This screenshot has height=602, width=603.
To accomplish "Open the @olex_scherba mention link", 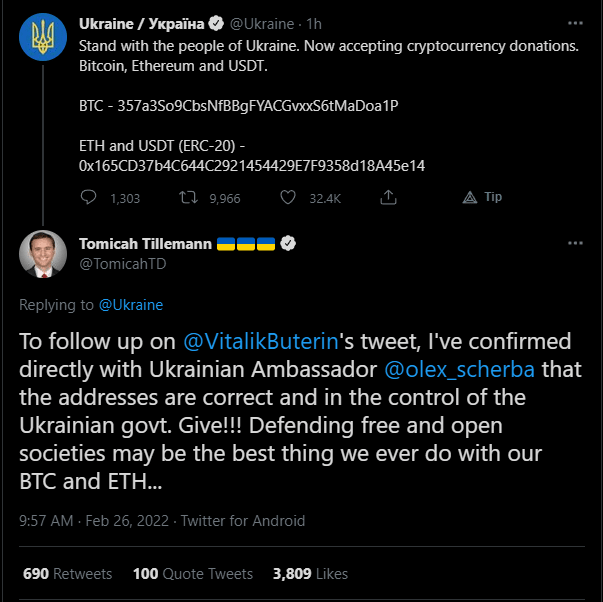I will [x=461, y=368].
